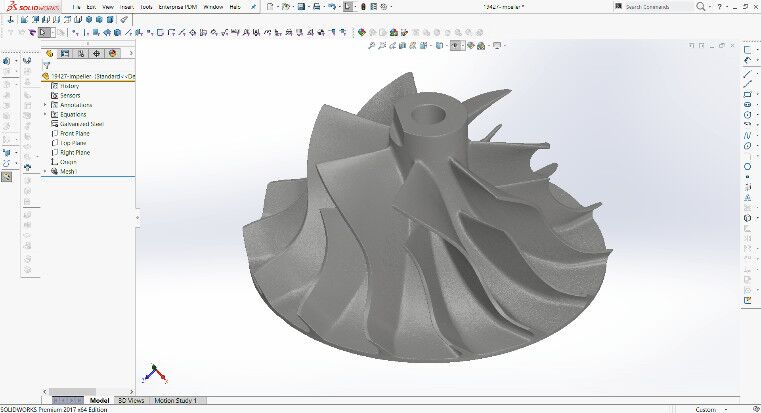Open the Custom units status dropdown
Viewport: 761px width, 413px height.
(x=711, y=410)
